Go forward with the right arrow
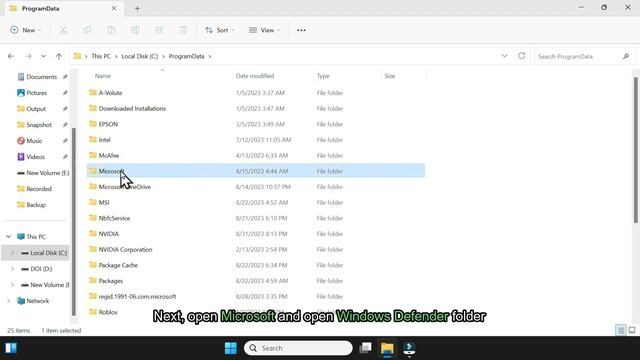640x360 pixels. click(28, 56)
